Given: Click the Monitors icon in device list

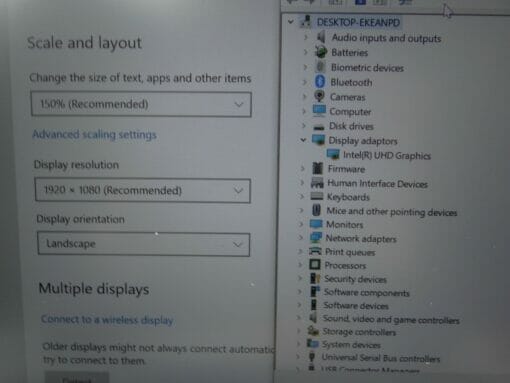Looking at the screenshot, I should [x=316, y=224].
